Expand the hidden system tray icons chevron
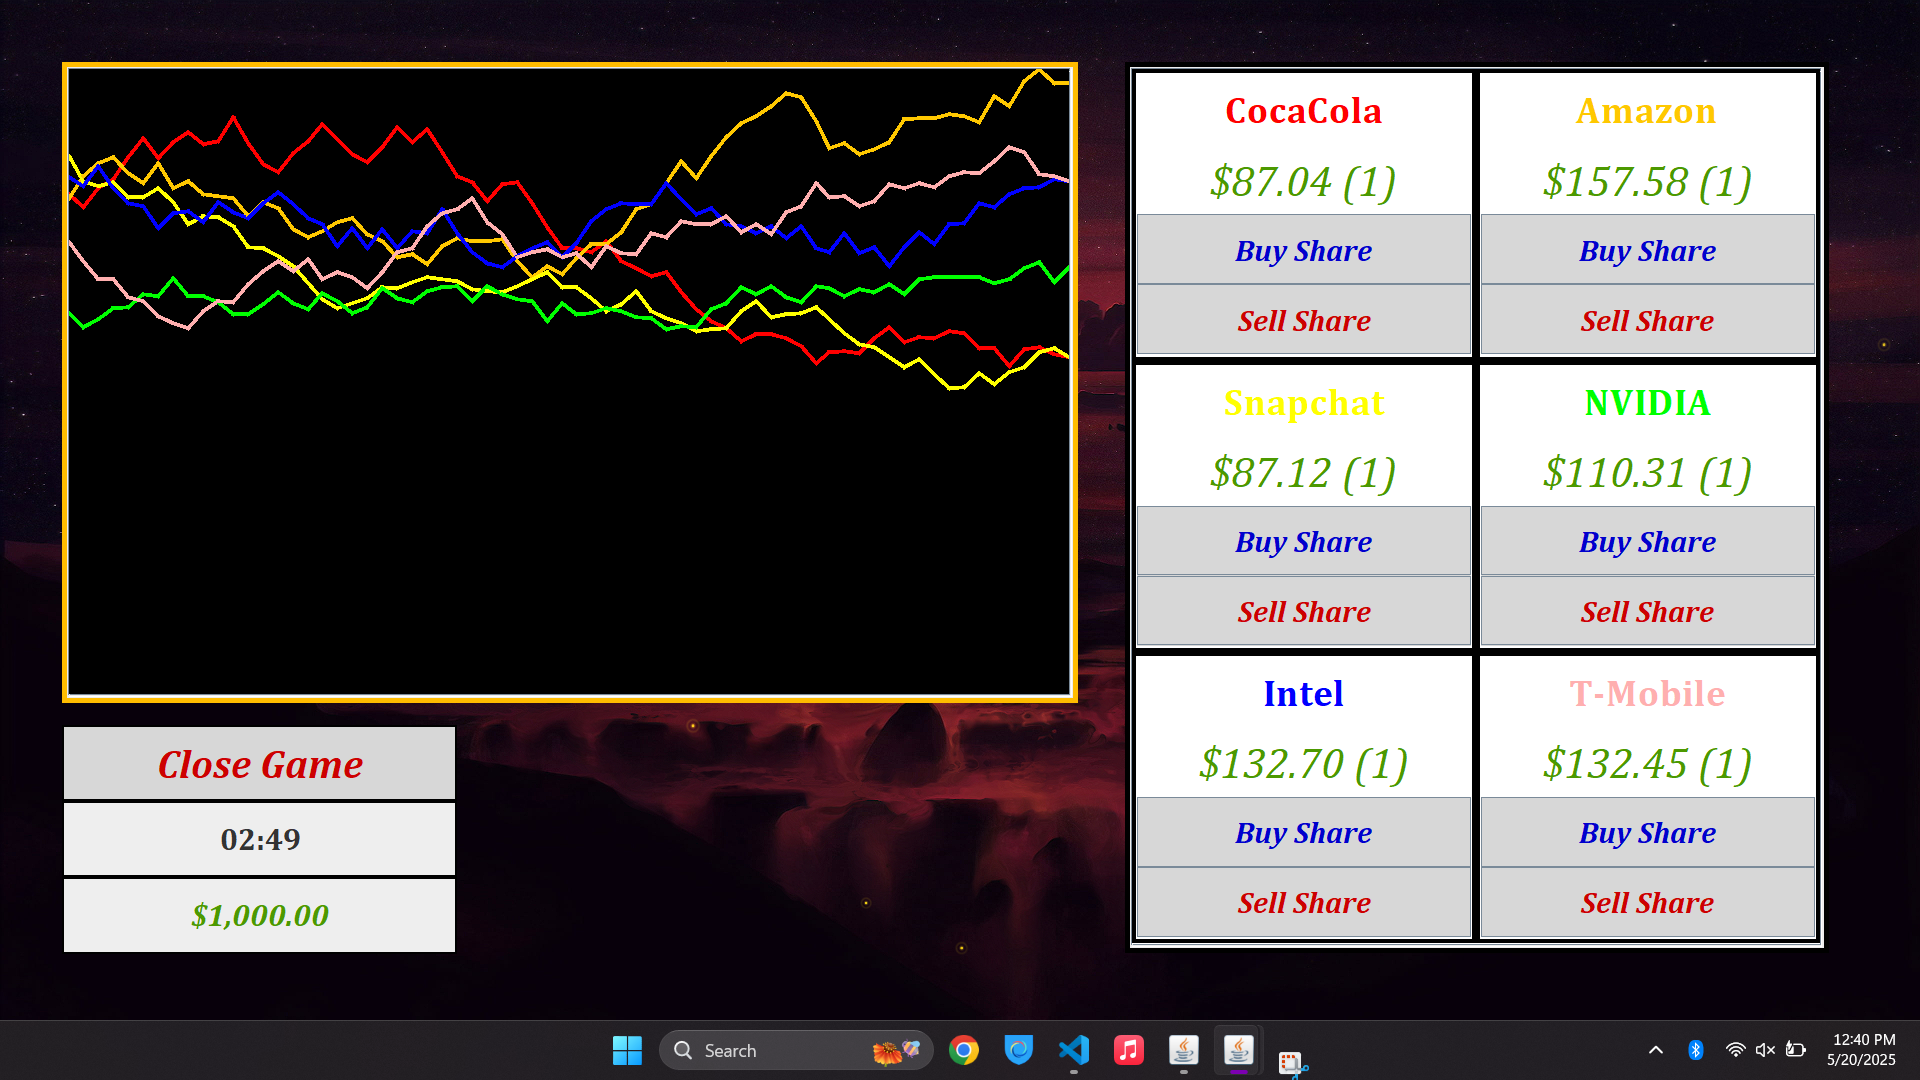The height and width of the screenshot is (1080, 1920). pyautogui.click(x=1655, y=1050)
